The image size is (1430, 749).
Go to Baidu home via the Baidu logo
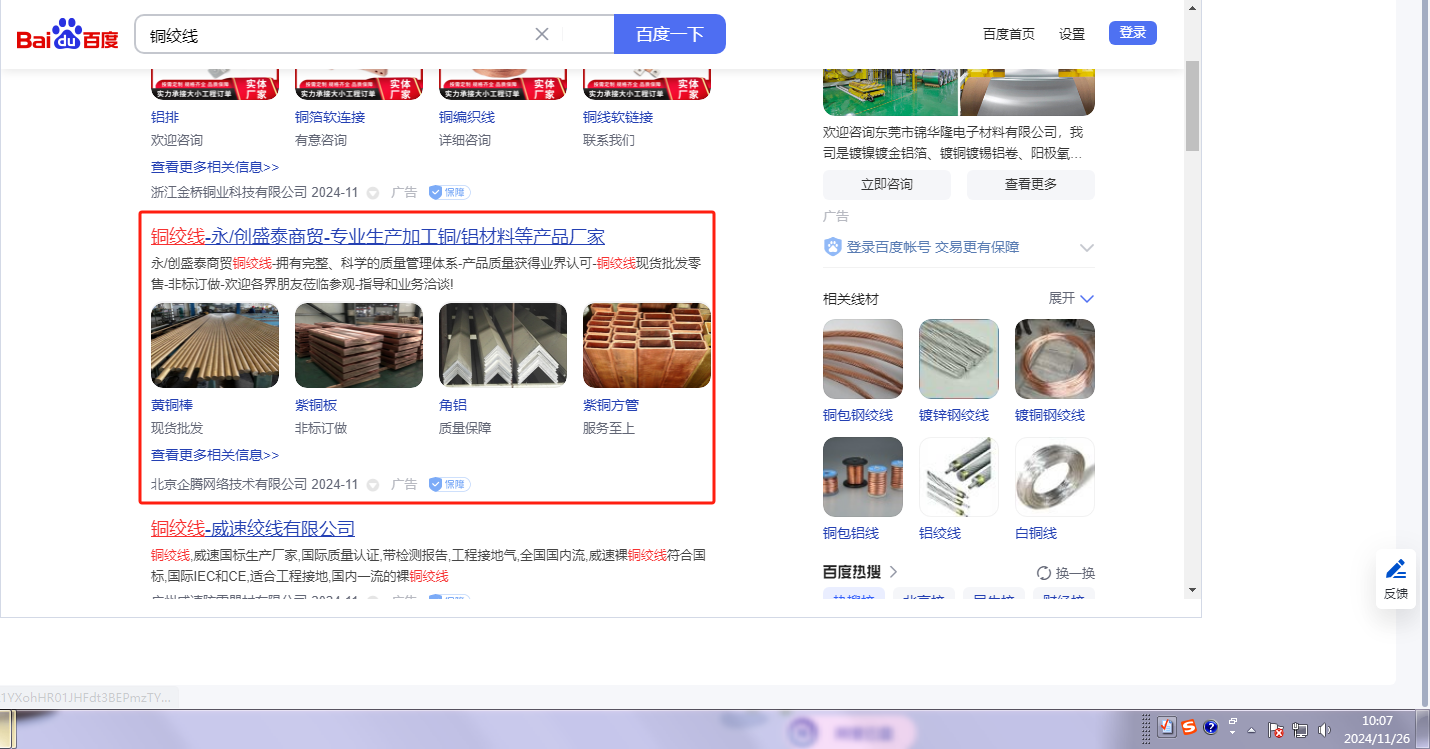(x=67, y=35)
